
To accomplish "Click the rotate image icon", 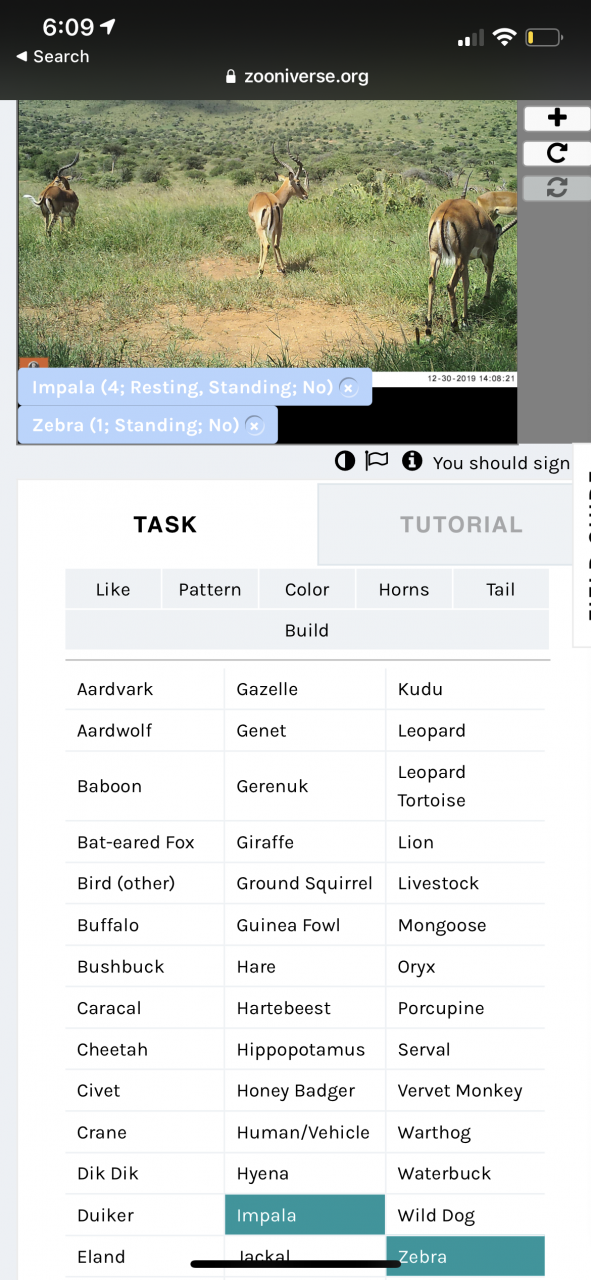I will pyautogui.click(x=557, y=153).
